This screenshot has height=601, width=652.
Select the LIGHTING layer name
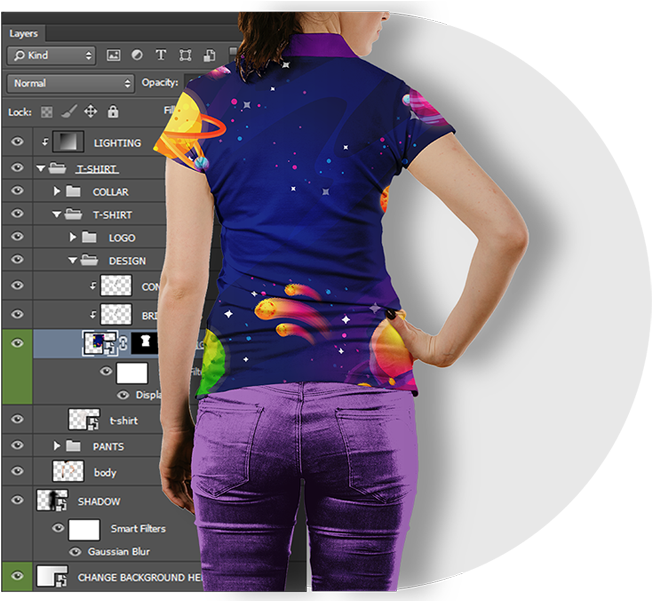coord(117,143)
